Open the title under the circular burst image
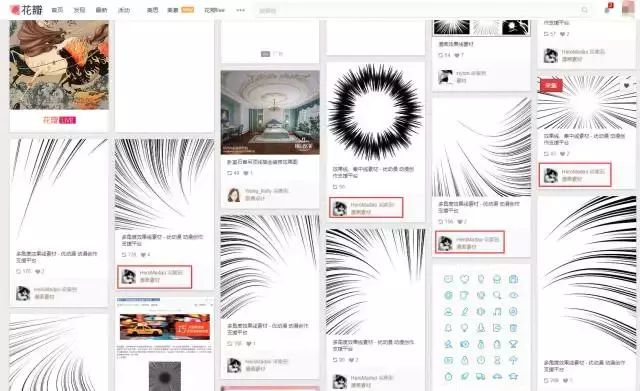 (x=373, y=172)
